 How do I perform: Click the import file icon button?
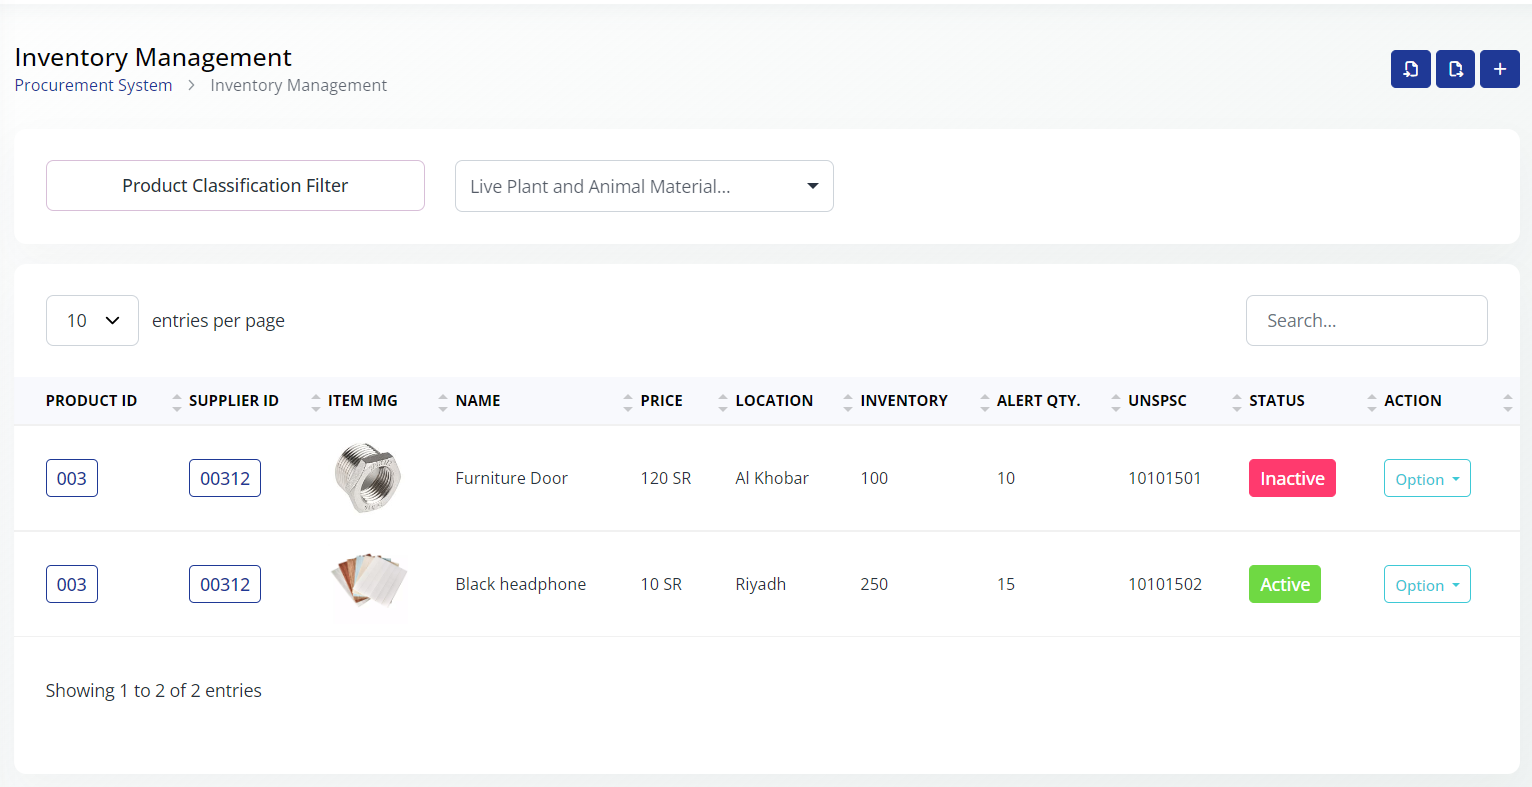[x=1410, y=69]
